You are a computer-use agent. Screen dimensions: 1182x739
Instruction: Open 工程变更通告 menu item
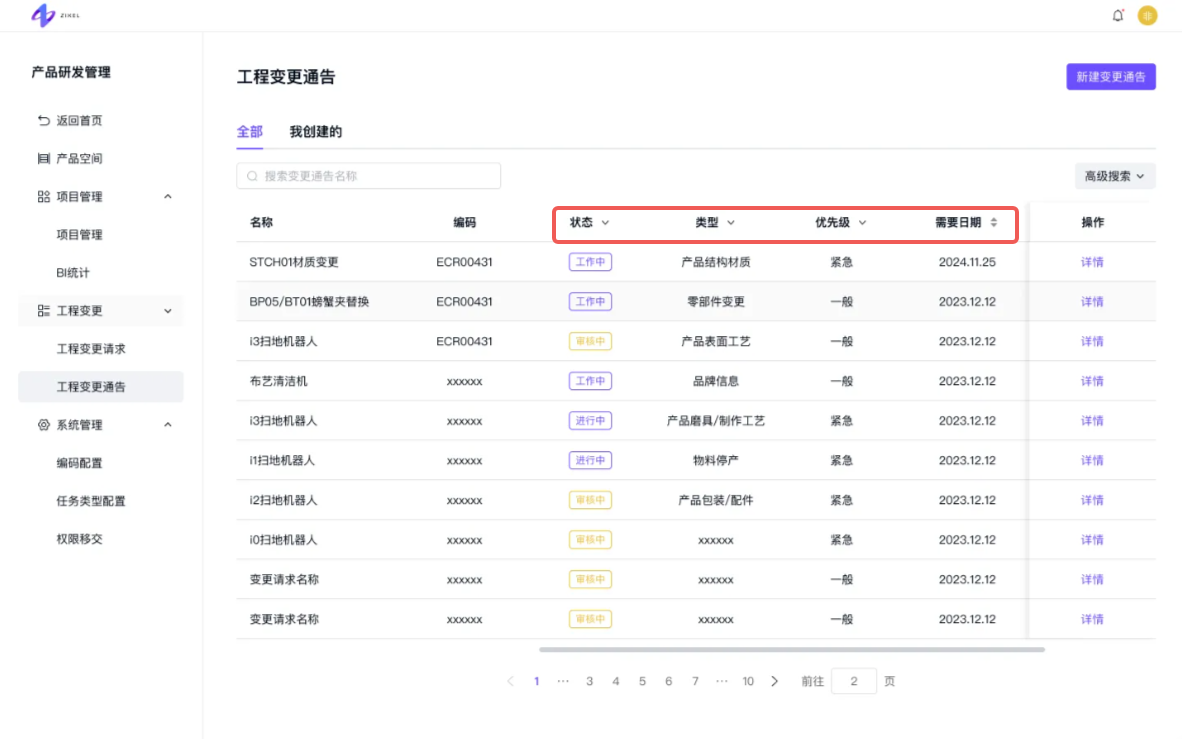point(100,387)
